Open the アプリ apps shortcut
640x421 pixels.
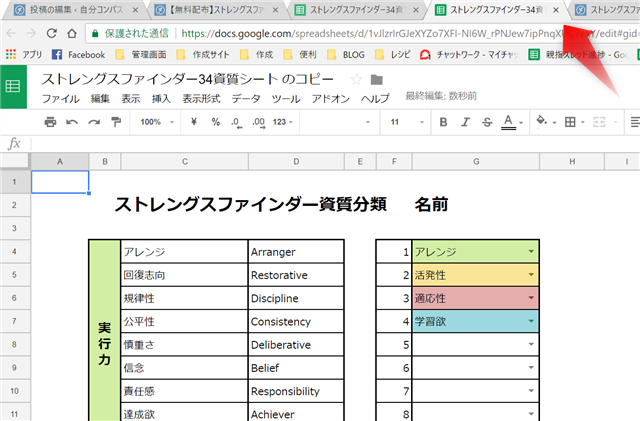click(24, 54)
